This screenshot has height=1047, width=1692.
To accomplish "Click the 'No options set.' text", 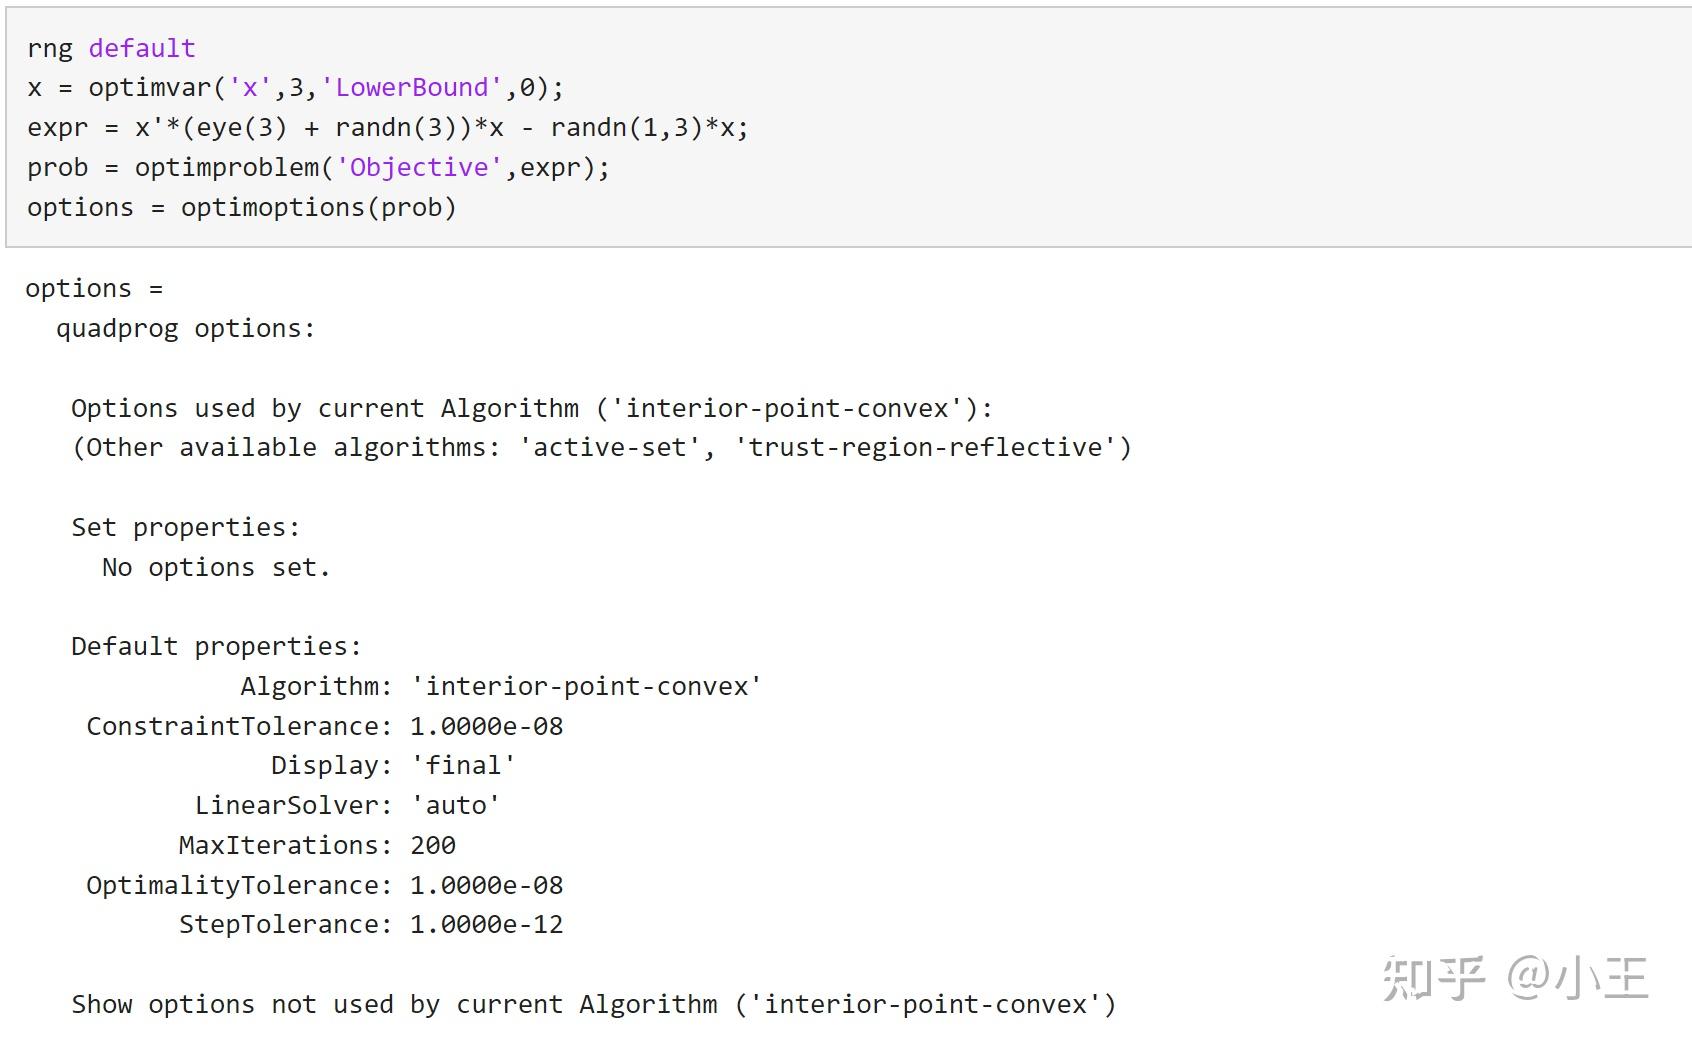I will coord(215,567).
